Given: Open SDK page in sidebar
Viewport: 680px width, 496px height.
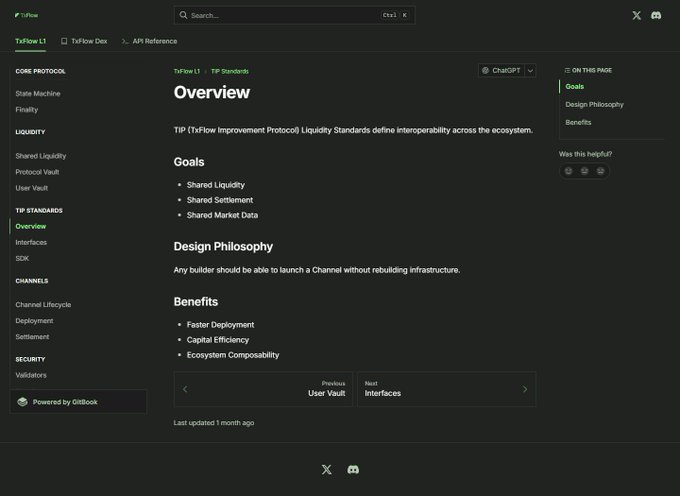Looking at the screenshot, I should pos(22,258).
